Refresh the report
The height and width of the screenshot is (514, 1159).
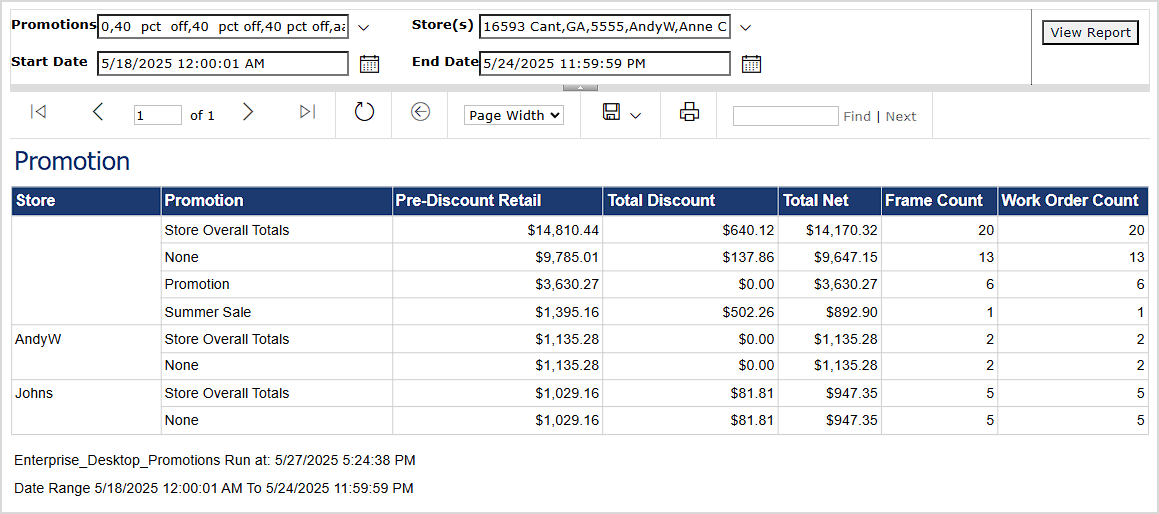coord(364,112)
